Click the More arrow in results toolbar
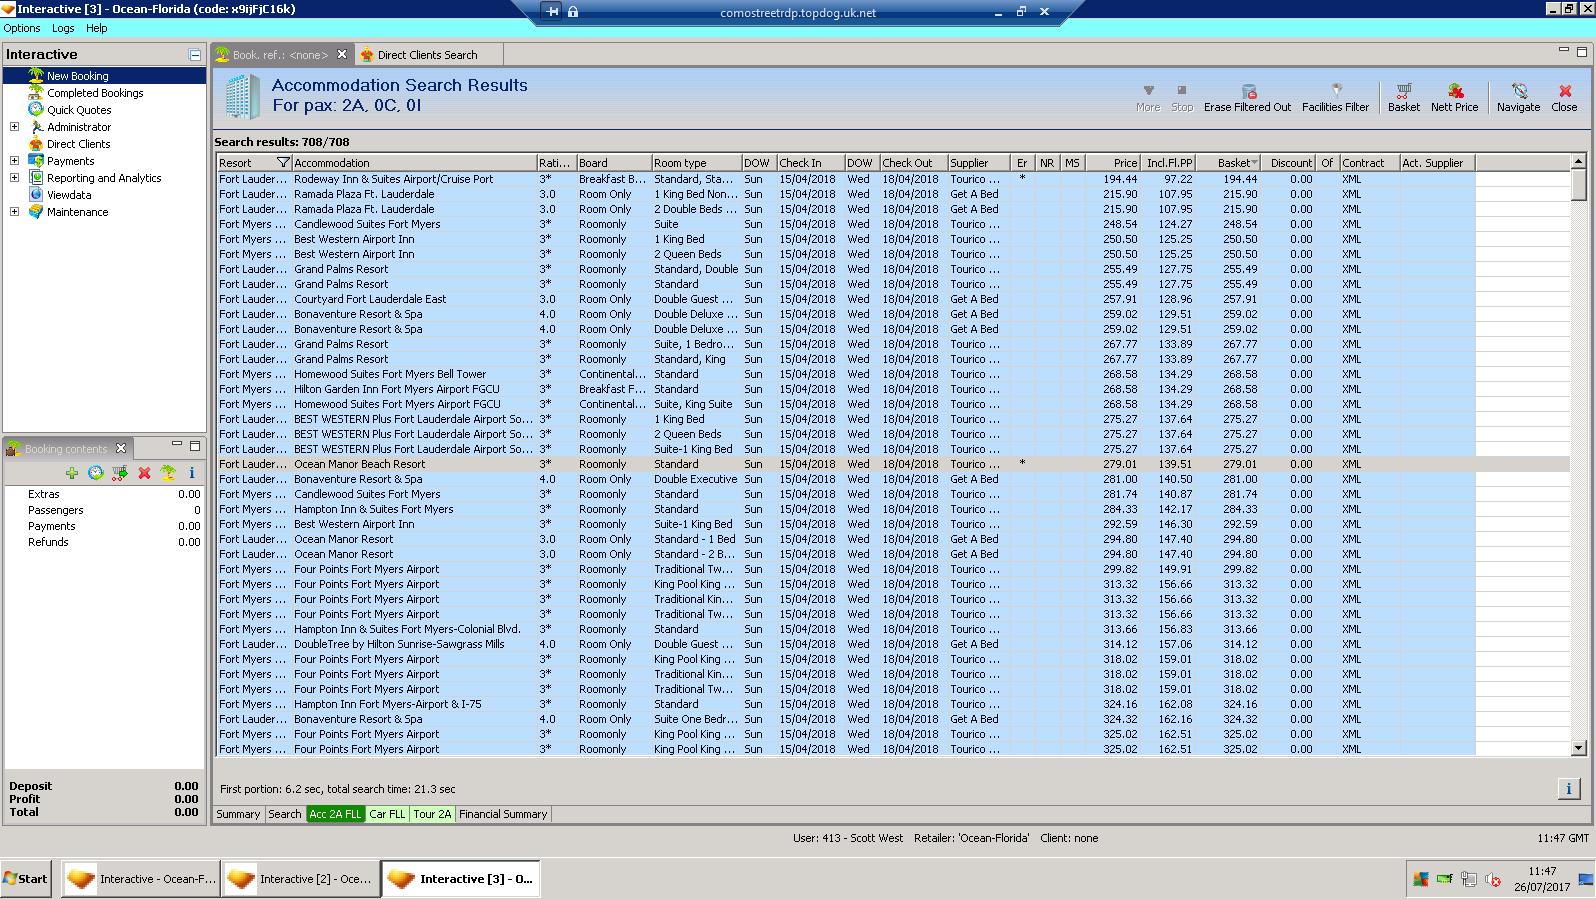 click(x=1148, y=91)
